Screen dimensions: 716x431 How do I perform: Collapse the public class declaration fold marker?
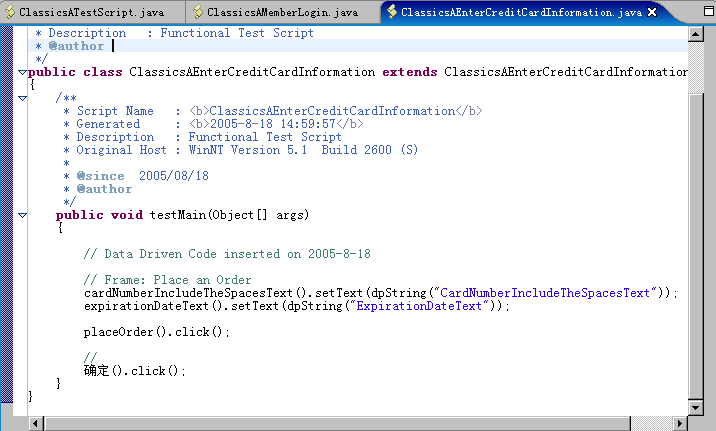pos(22,72)
